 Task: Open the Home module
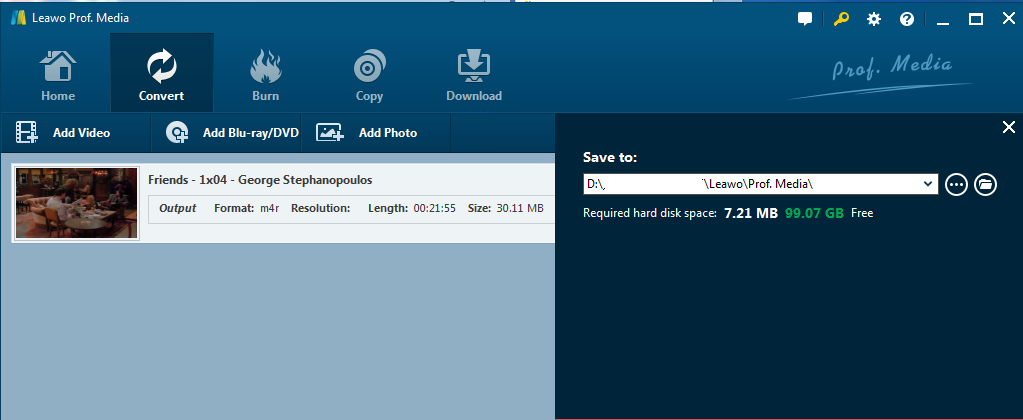[58, 74]
